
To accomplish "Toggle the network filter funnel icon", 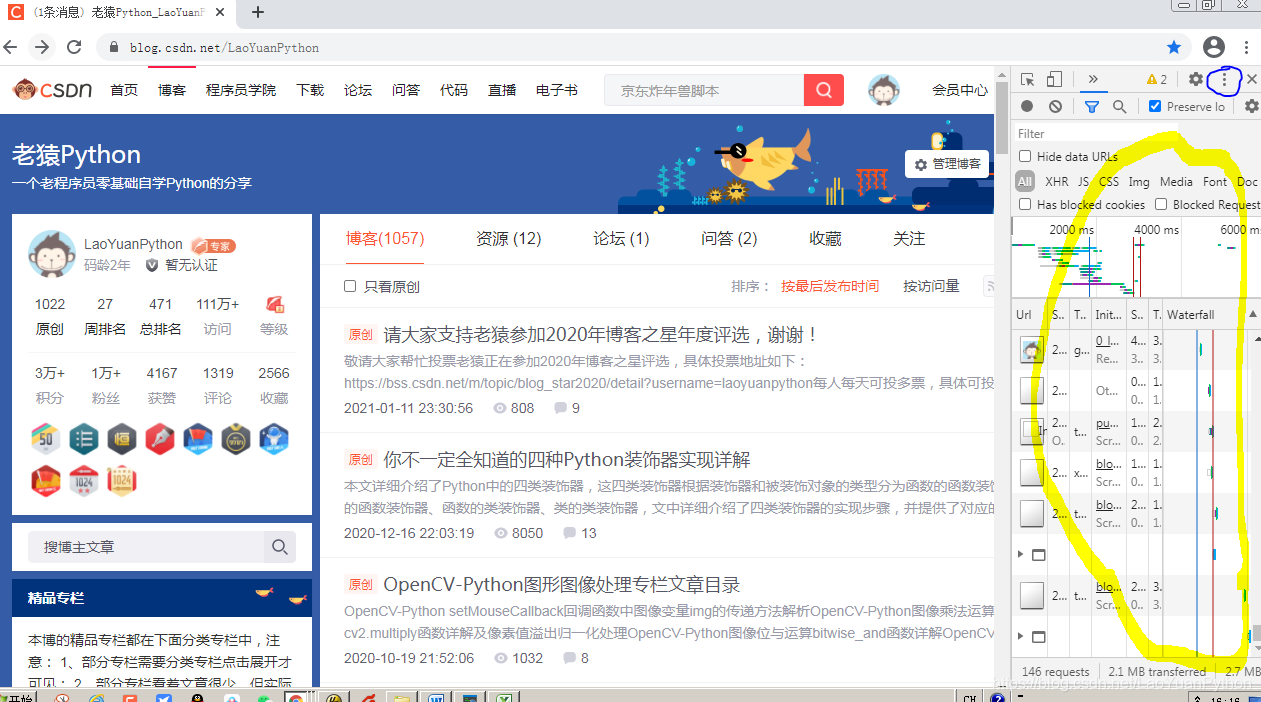I will coord(1092,106).
